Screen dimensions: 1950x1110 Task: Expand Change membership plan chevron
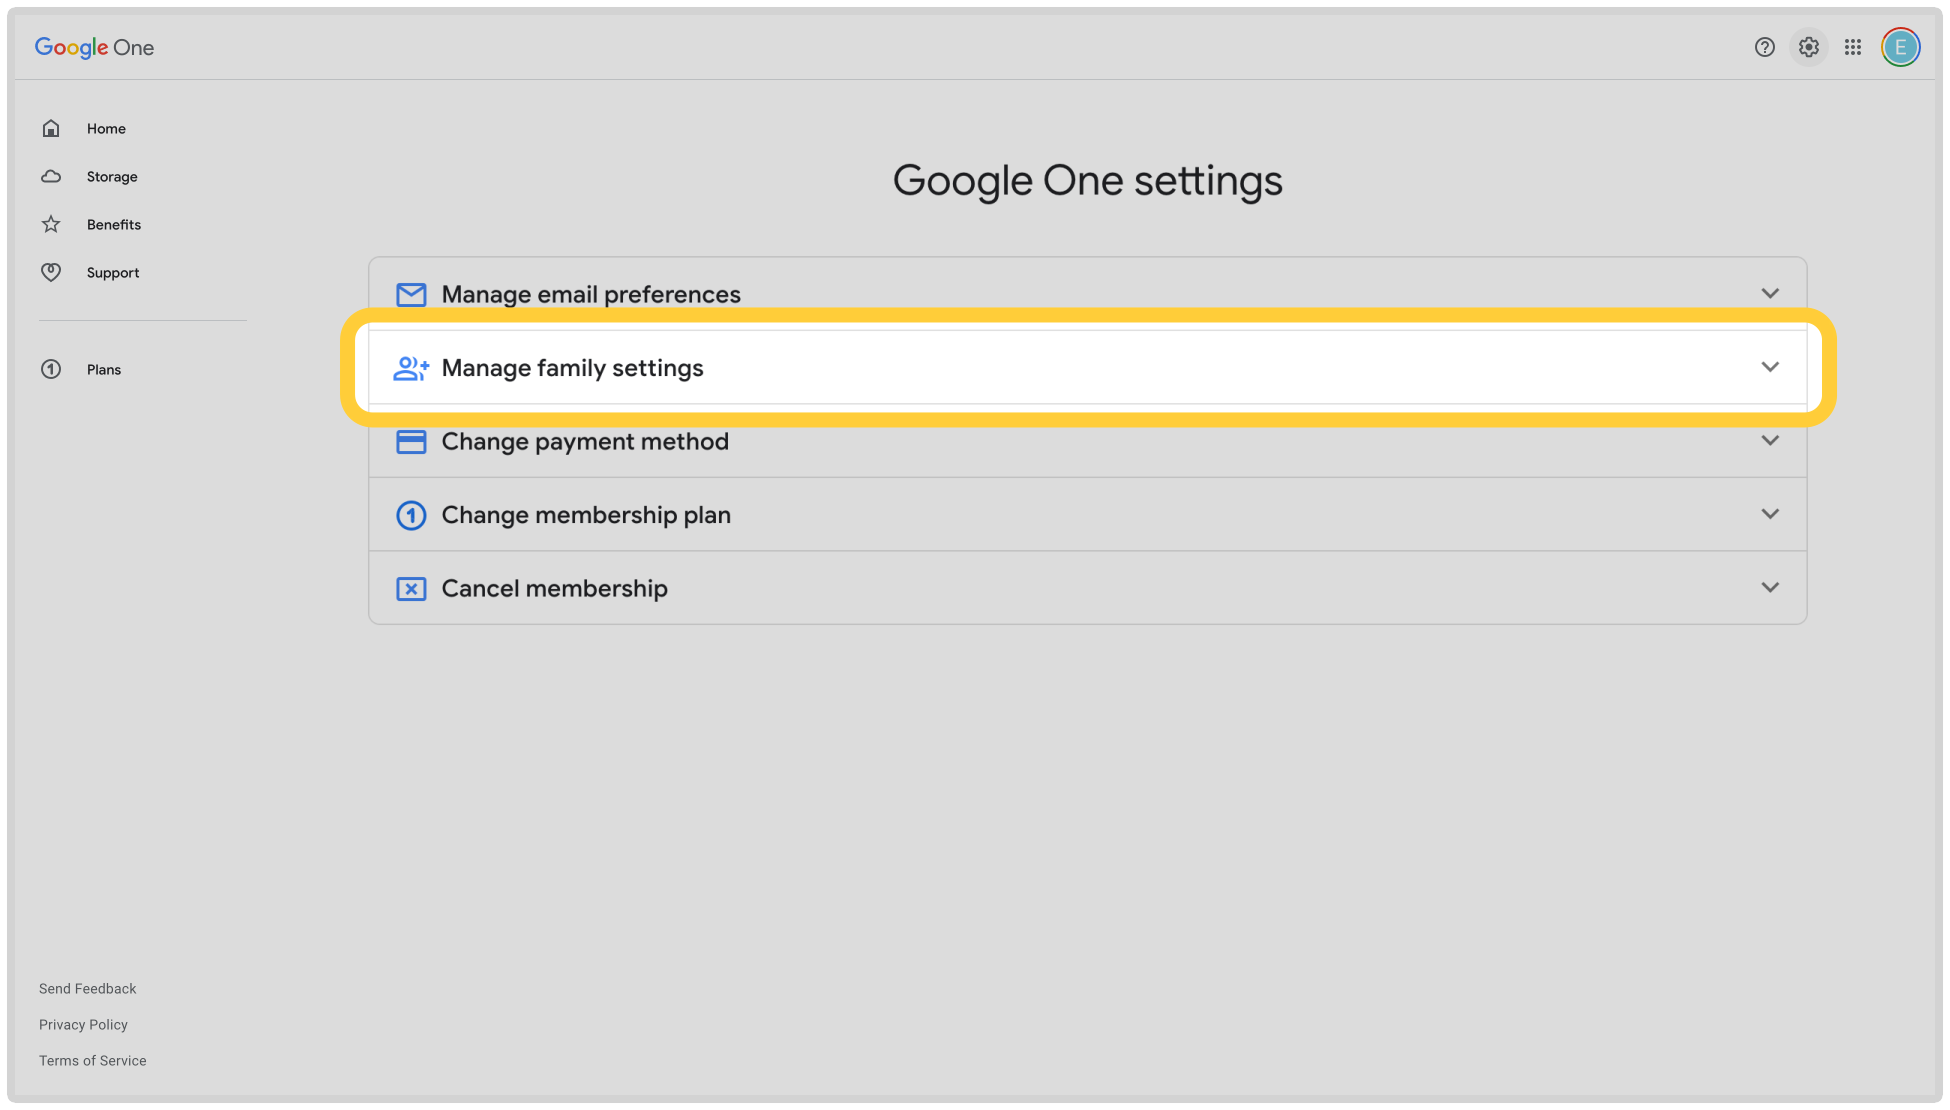point(1770,514)
